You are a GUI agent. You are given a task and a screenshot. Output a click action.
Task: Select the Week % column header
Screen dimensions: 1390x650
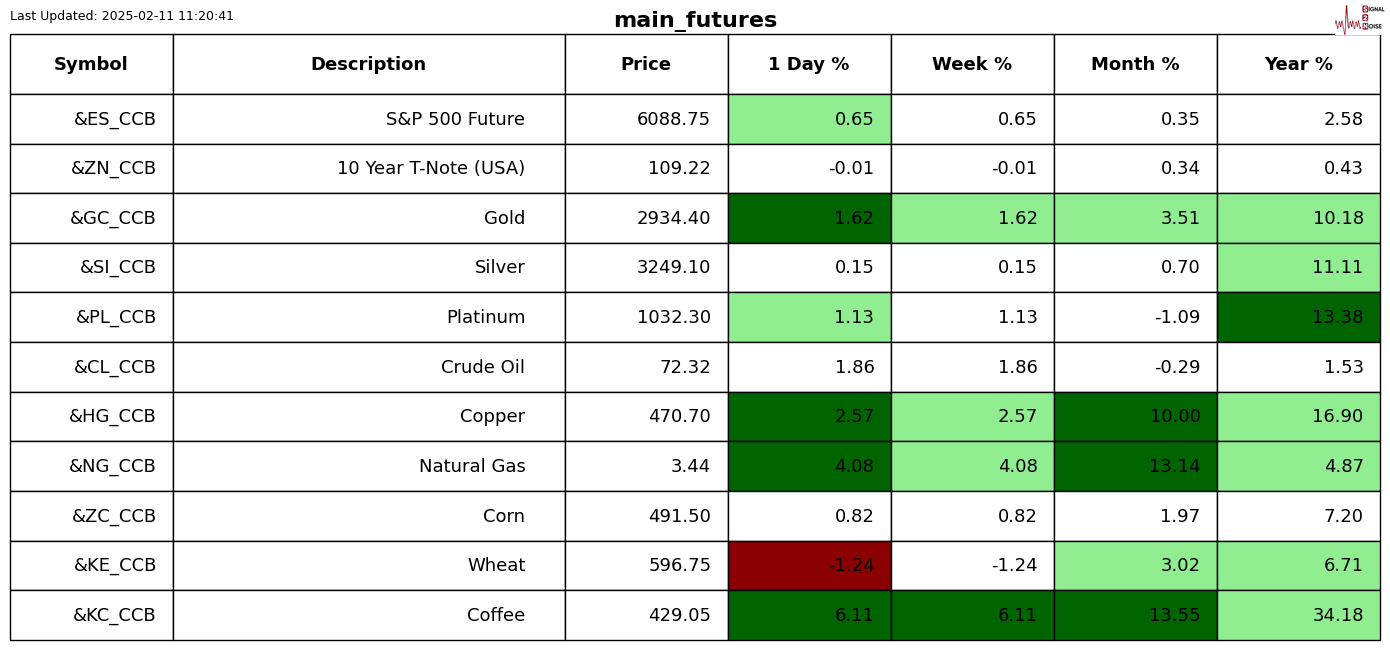[x=972, y=65]
